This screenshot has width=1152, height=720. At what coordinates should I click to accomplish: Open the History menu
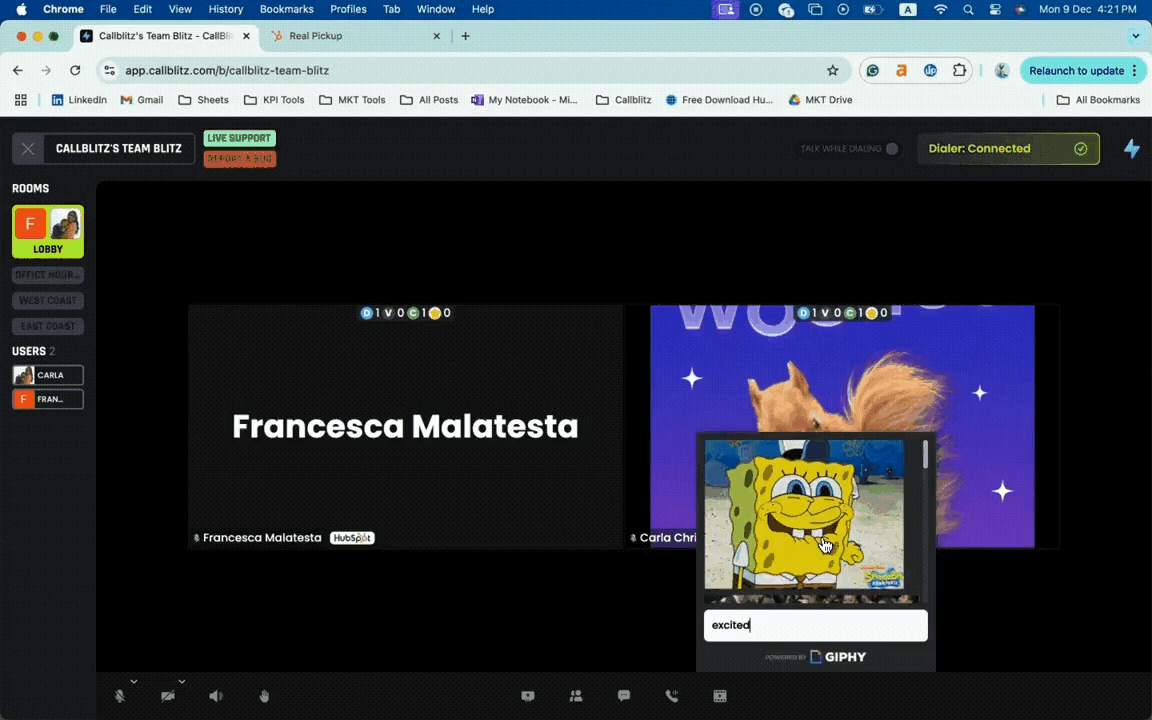pos(226,9)
